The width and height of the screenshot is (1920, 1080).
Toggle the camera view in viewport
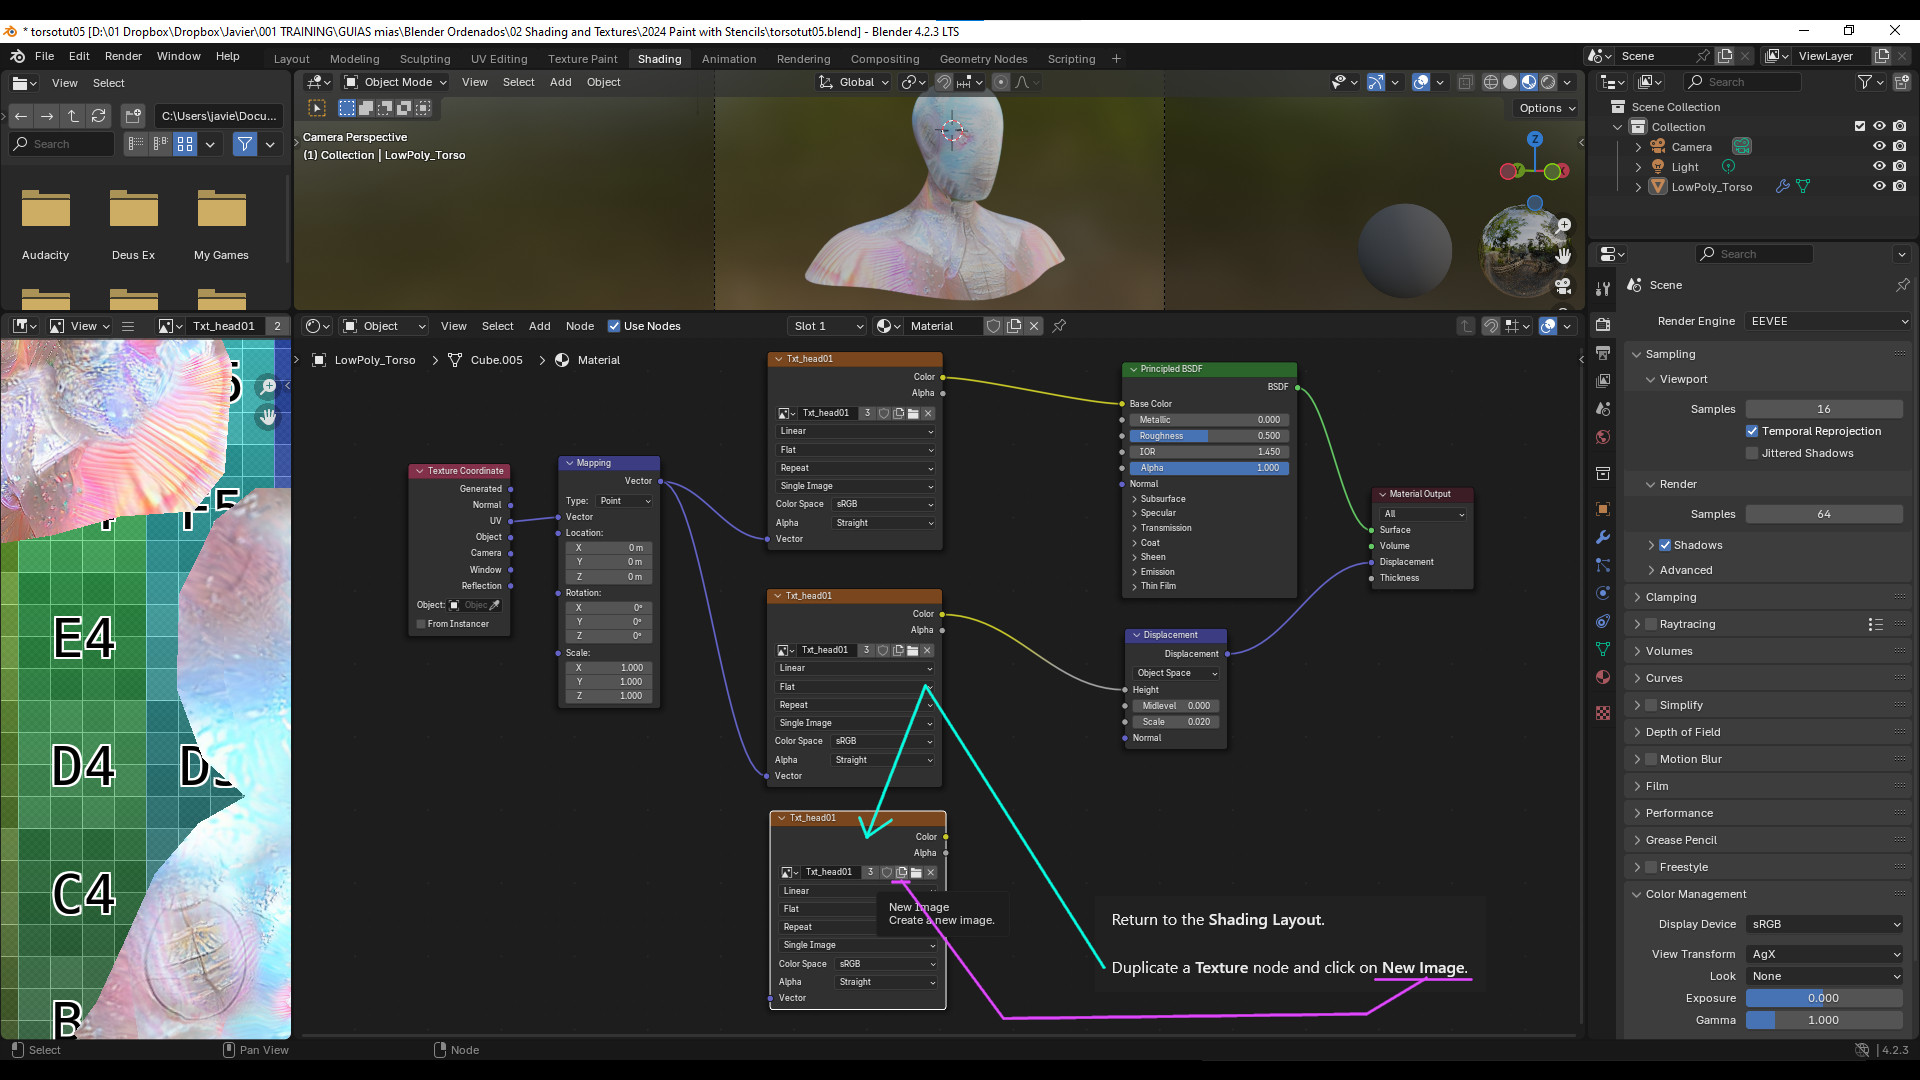tap(1563, 287)
